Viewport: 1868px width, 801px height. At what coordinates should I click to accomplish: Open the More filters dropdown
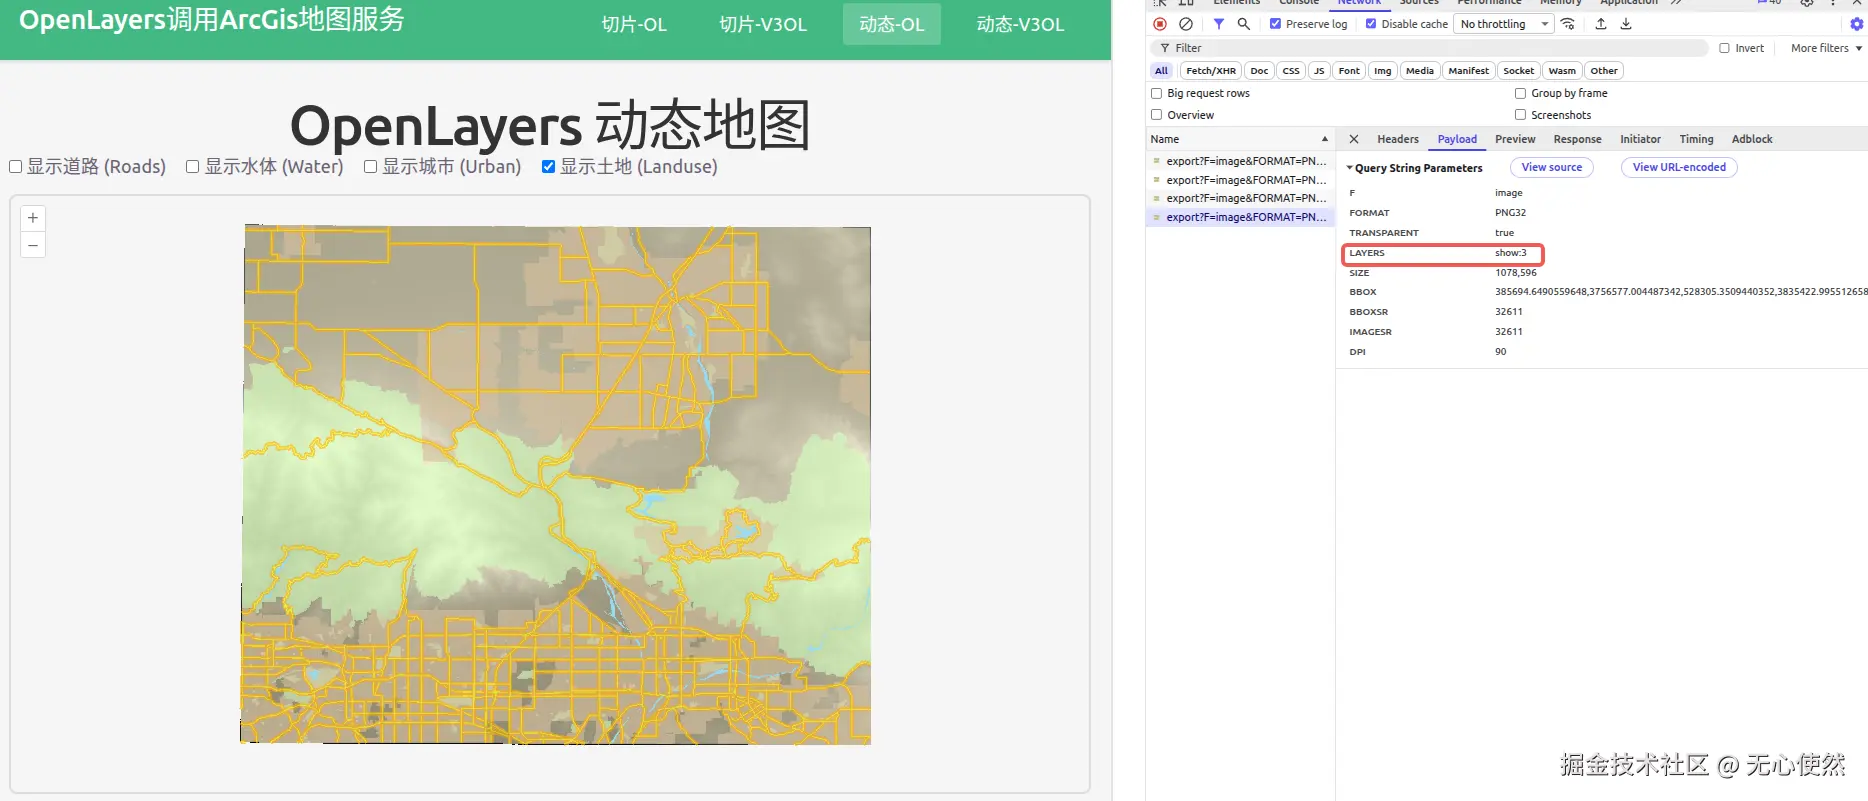pos(1826,48)
